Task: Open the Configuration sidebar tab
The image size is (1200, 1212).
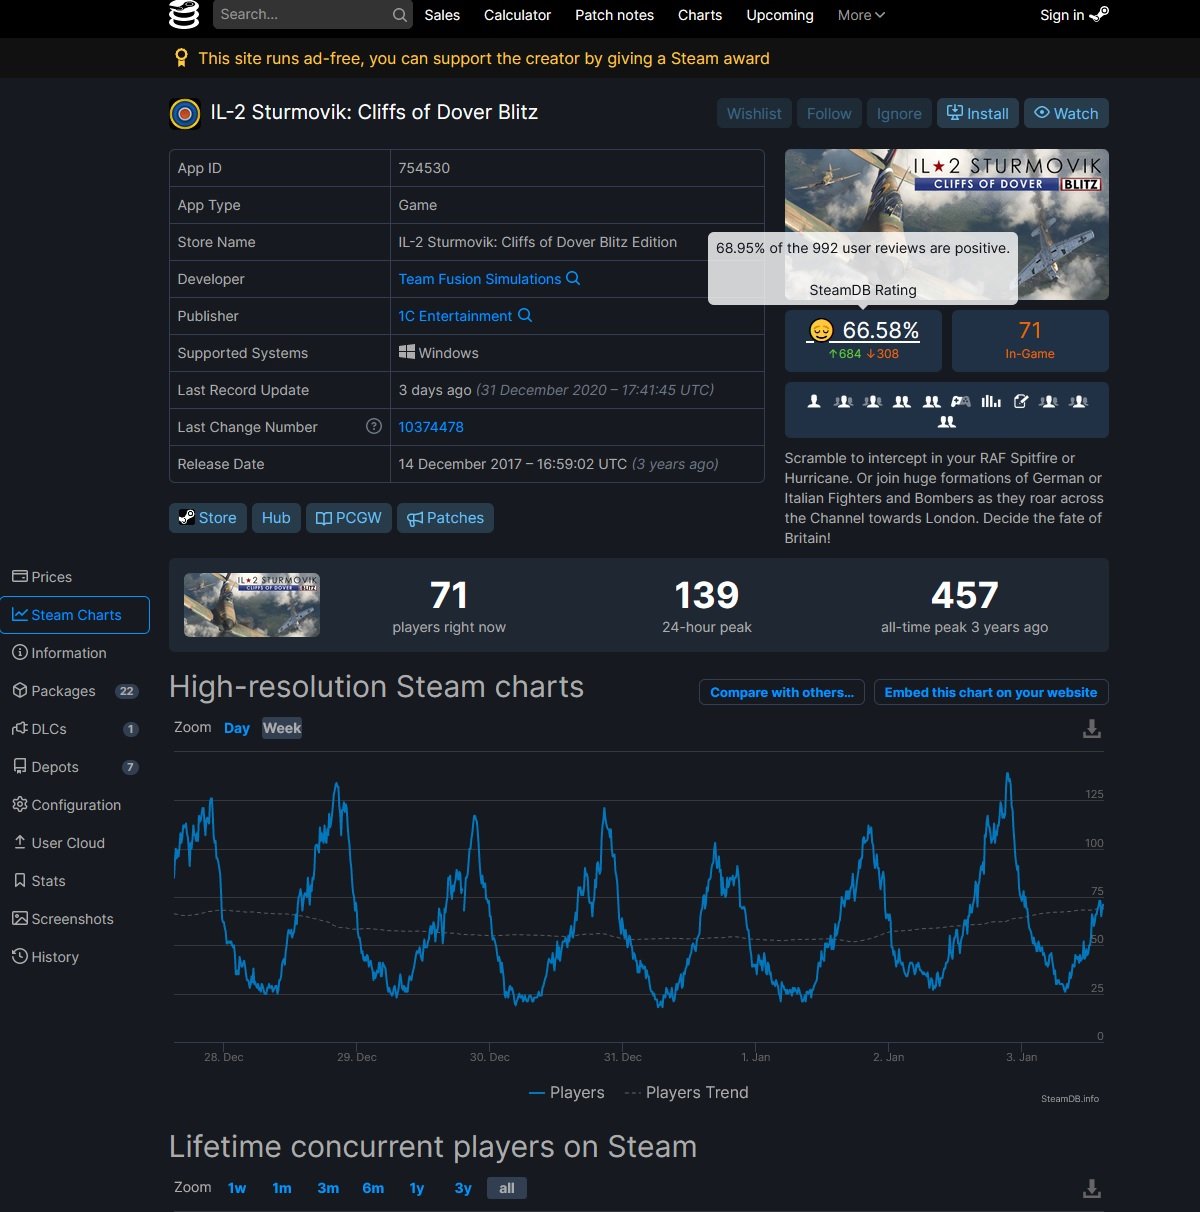Action: pos(75,805)
